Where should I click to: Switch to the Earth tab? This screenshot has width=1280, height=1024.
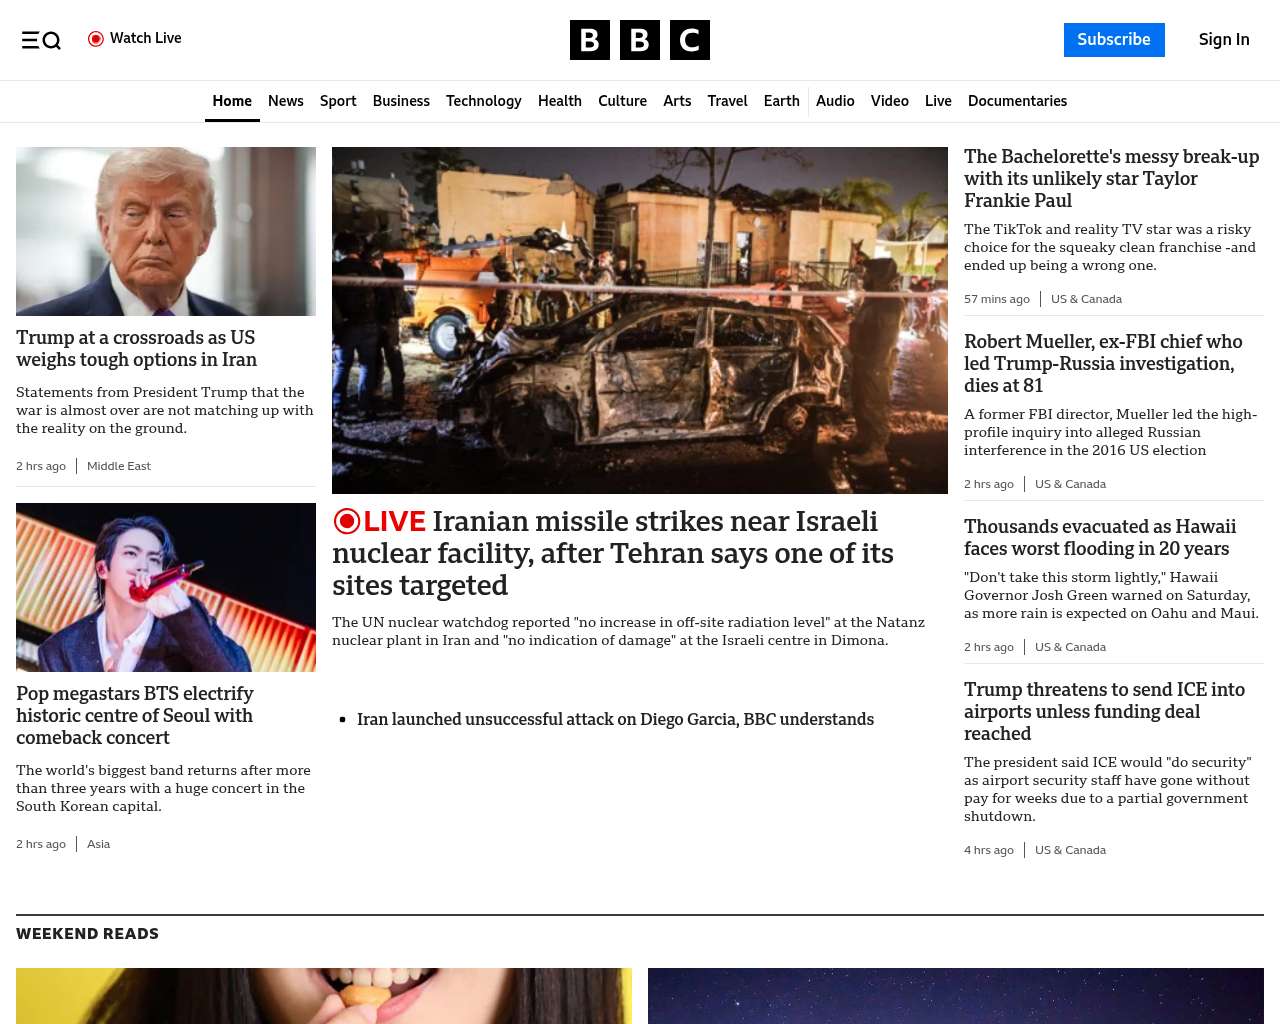click(x=781, y=101)
